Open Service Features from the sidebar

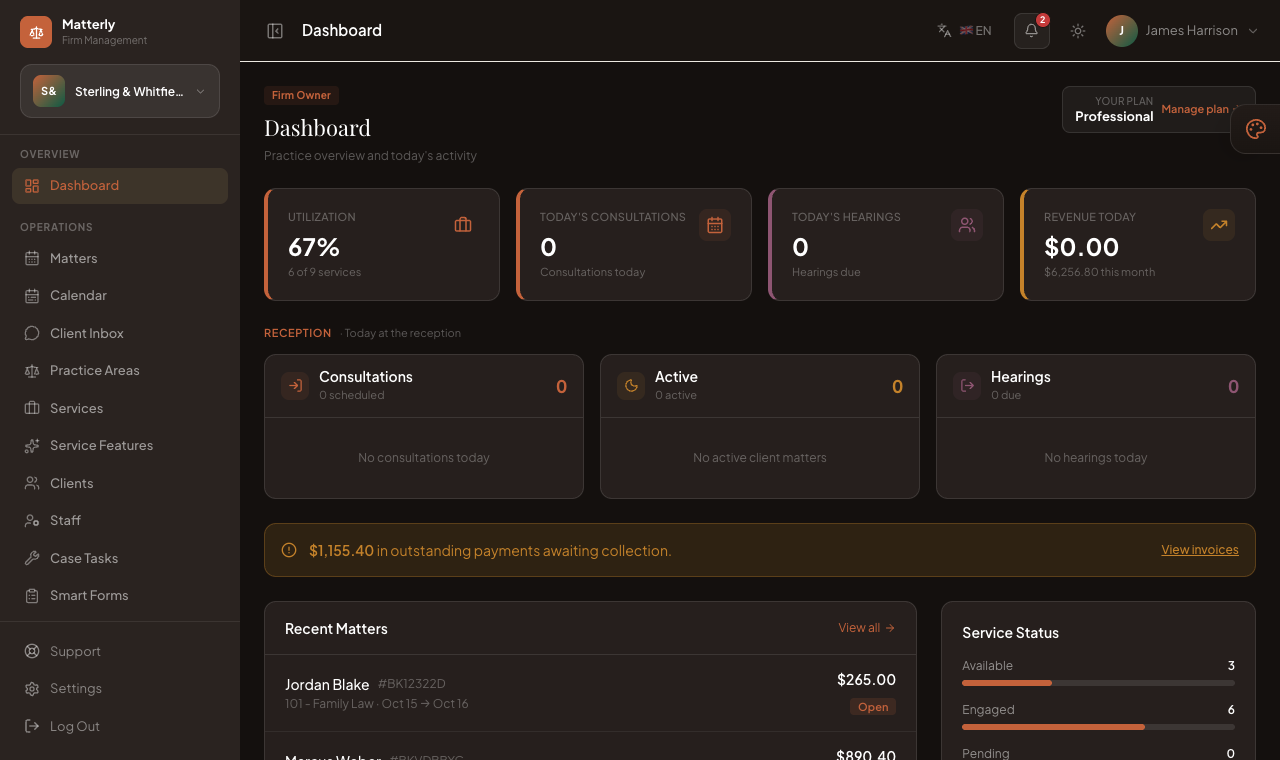[120, 446]
